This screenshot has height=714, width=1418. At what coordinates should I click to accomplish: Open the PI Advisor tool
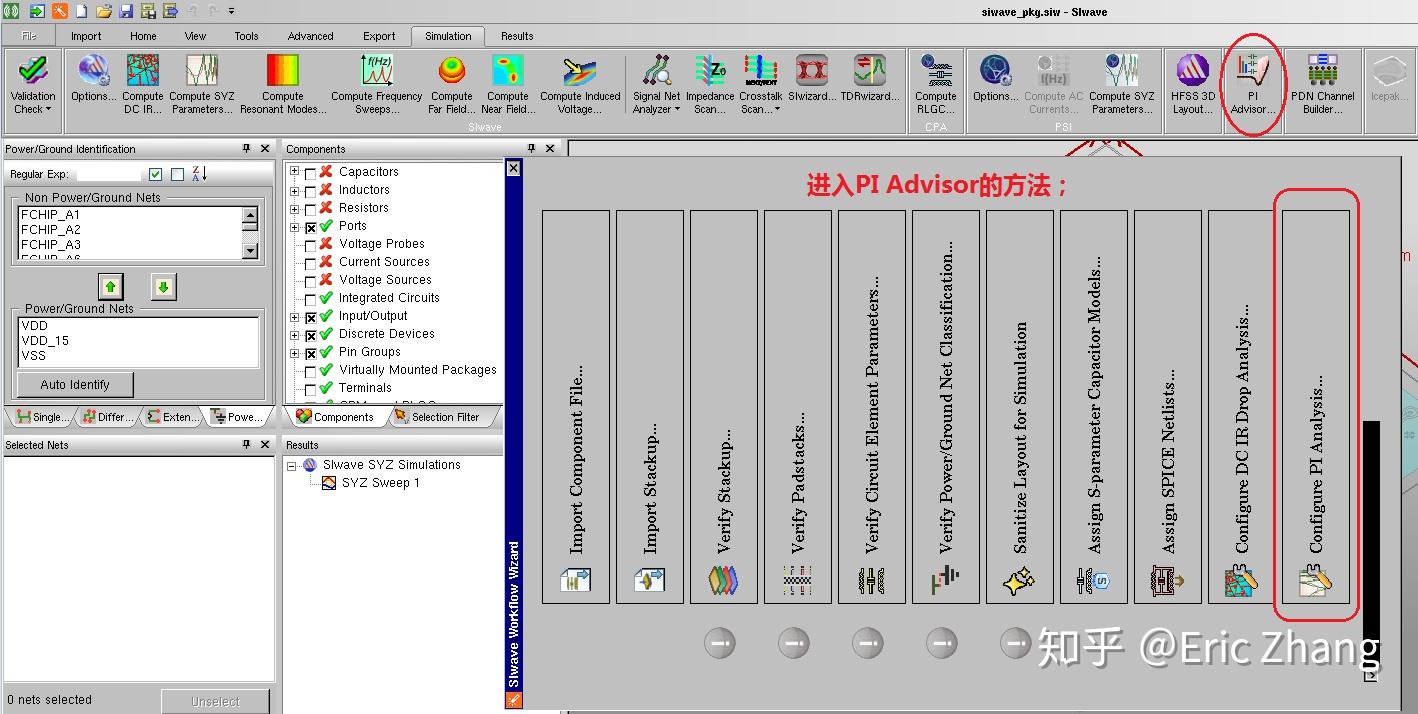(x=1253, y=85)
